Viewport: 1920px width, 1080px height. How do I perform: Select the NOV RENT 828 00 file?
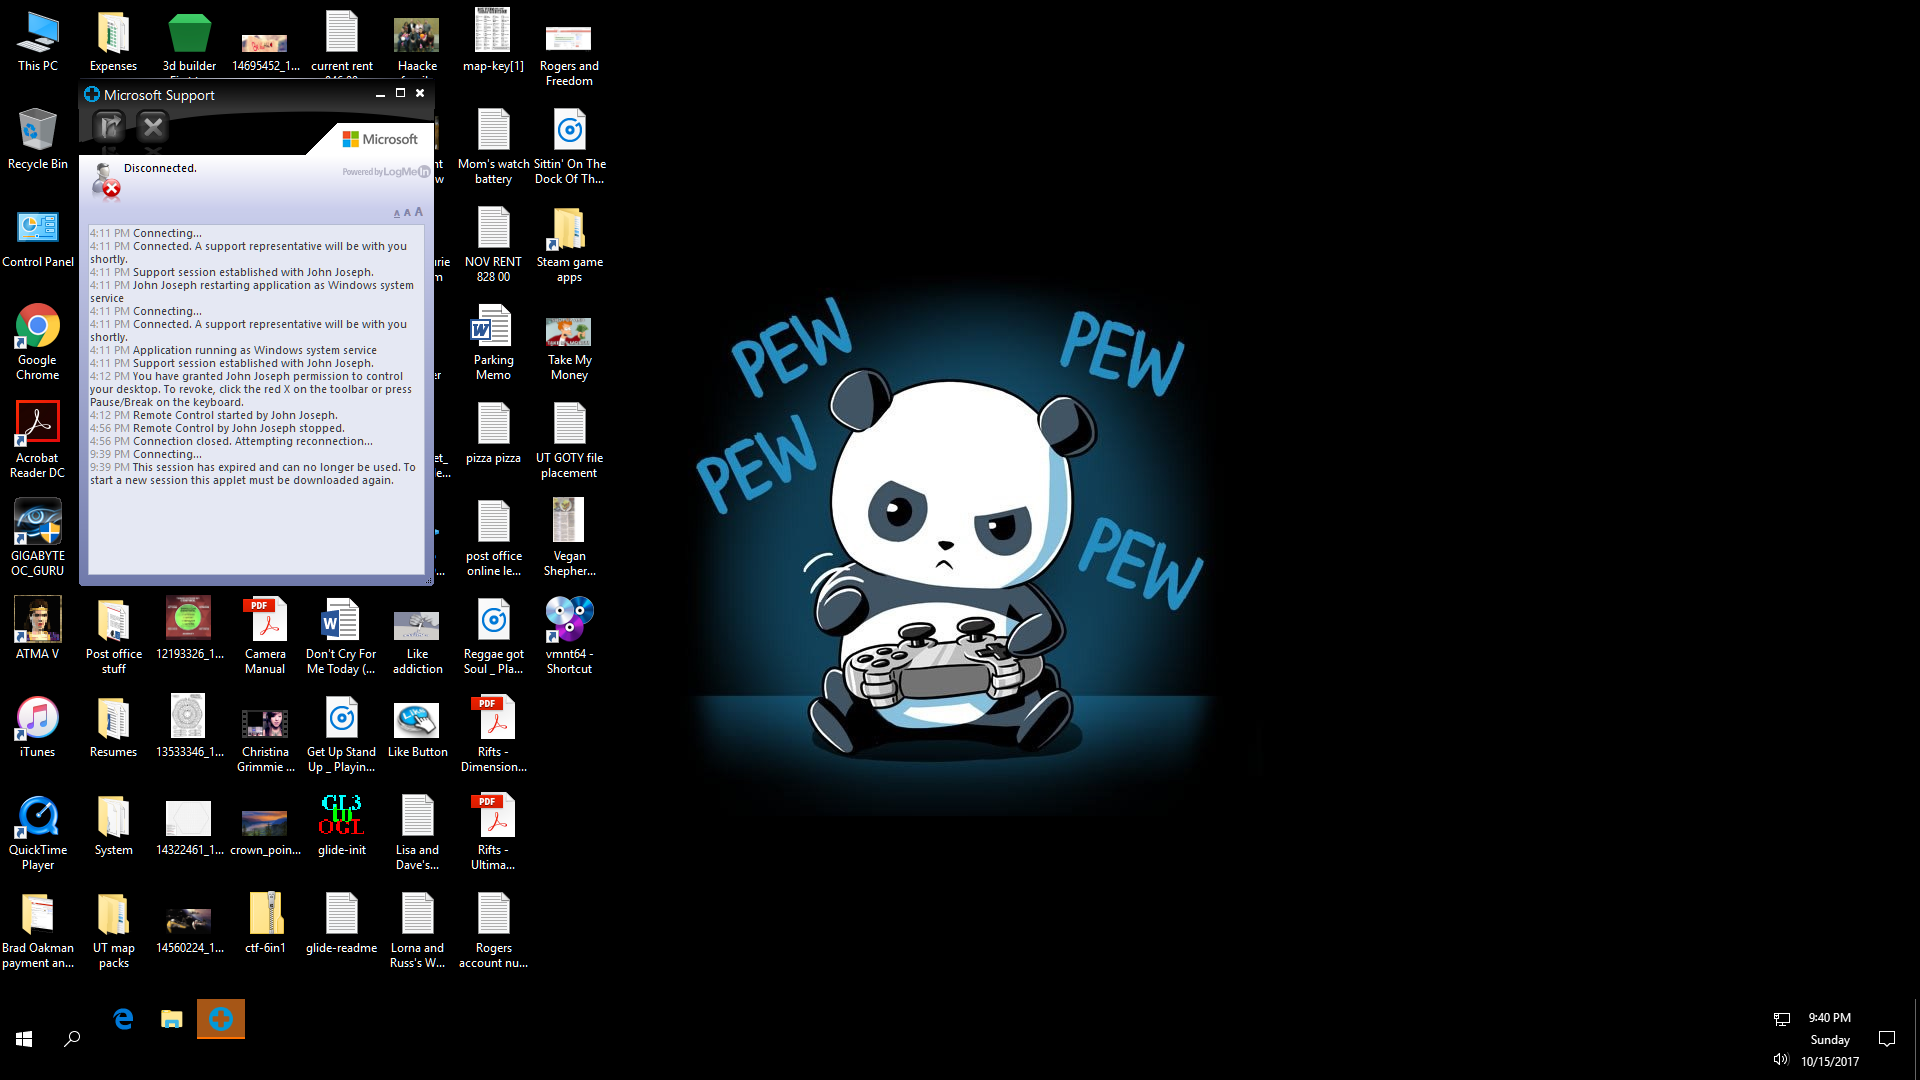tap(493, 244)
